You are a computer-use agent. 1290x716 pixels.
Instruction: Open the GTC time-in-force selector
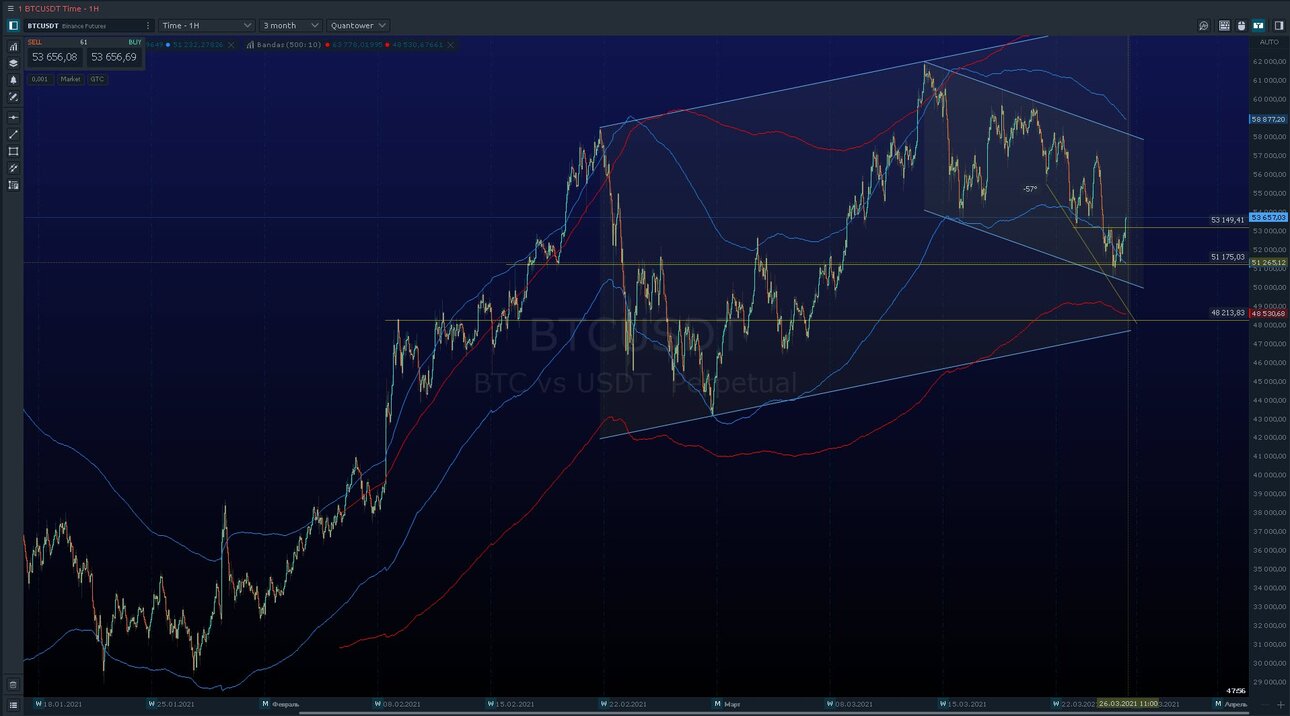[97, 79]
